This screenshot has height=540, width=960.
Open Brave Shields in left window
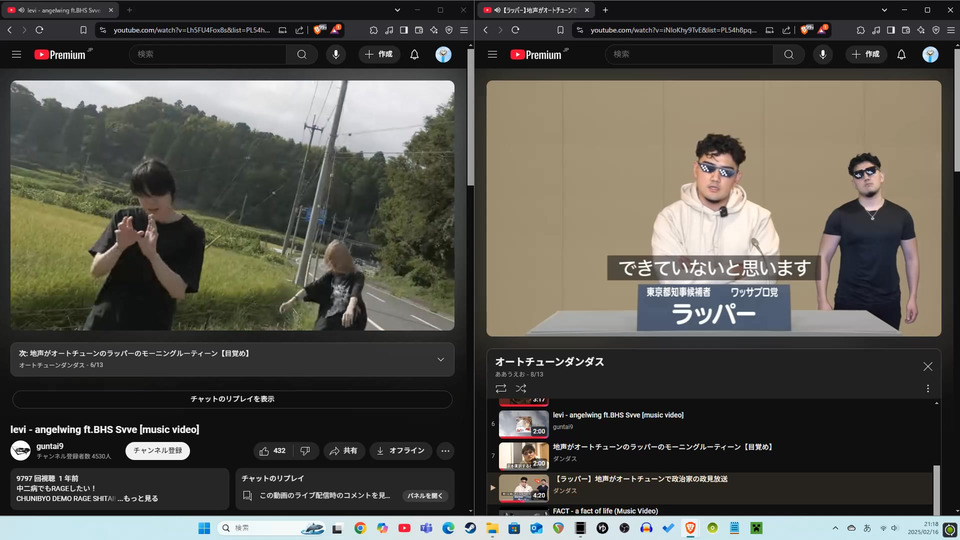click(319, 29)
